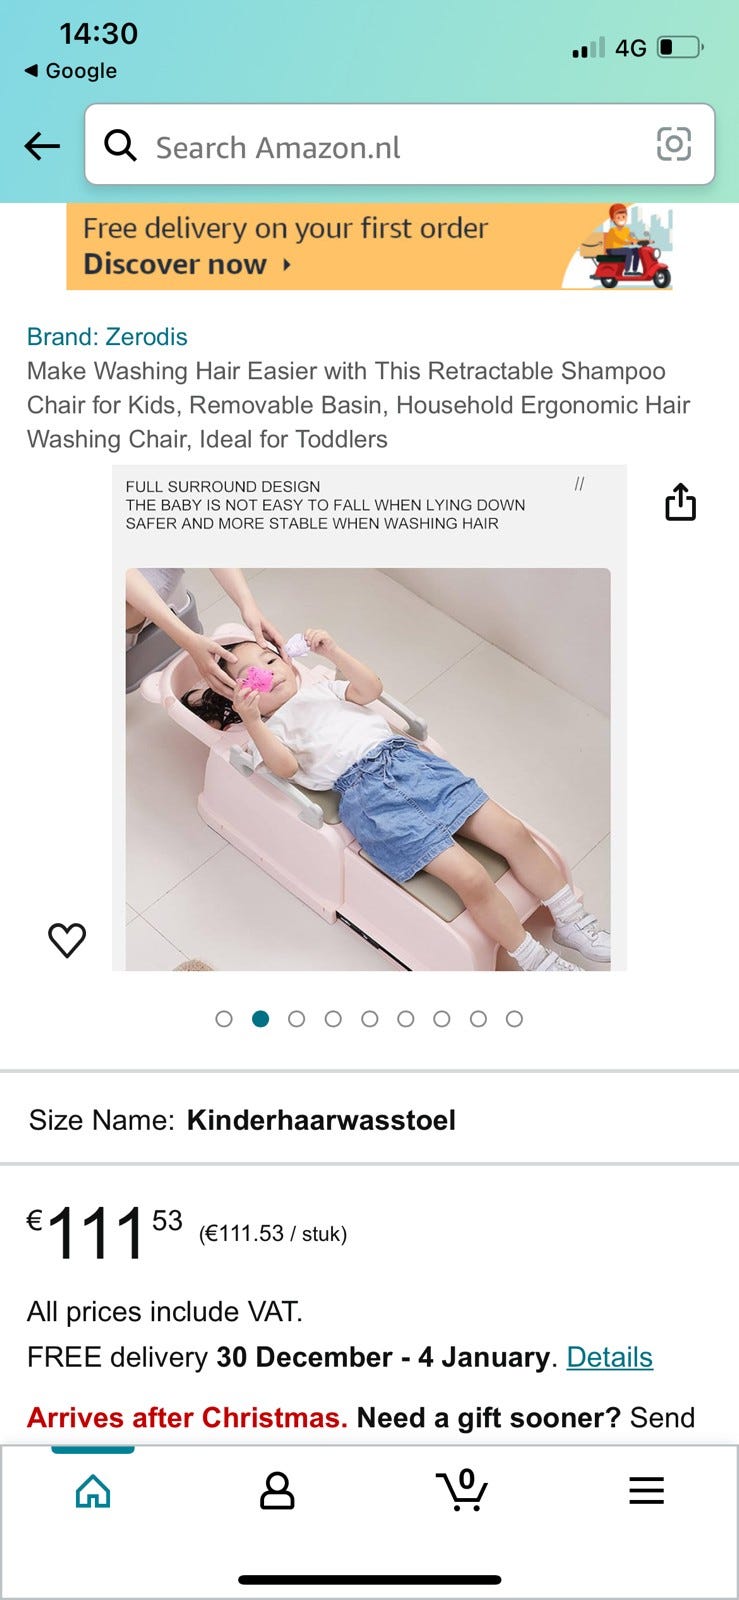Open the hamburger menu icon
Screen dimensions: 739x1600
[x=646, y=1490]
